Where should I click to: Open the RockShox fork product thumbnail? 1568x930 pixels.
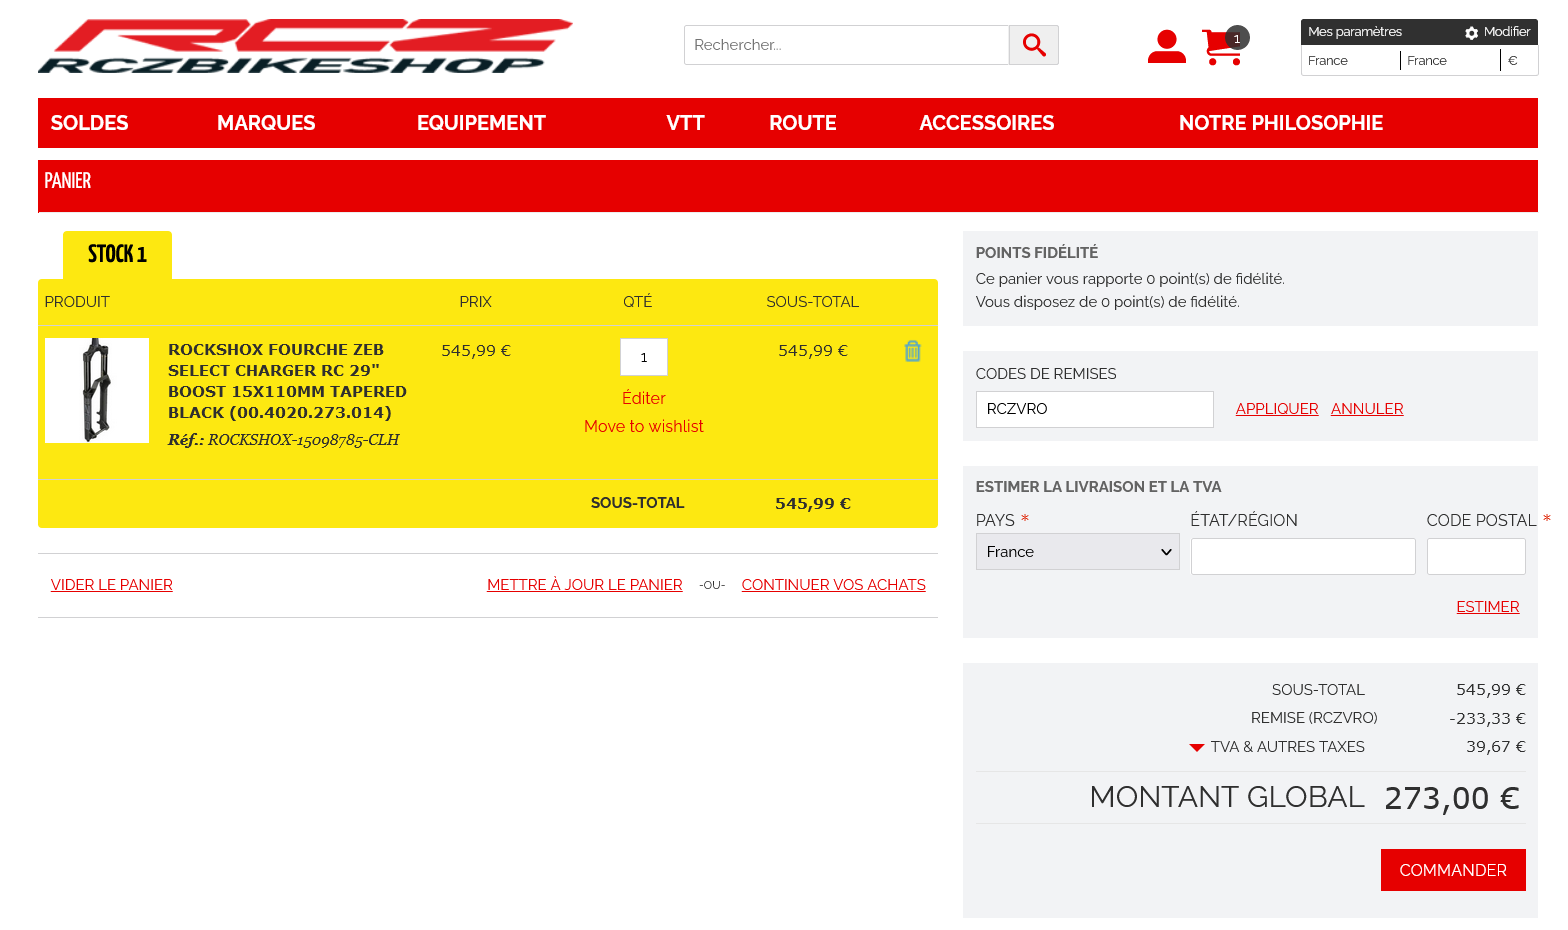coord(97,390)
